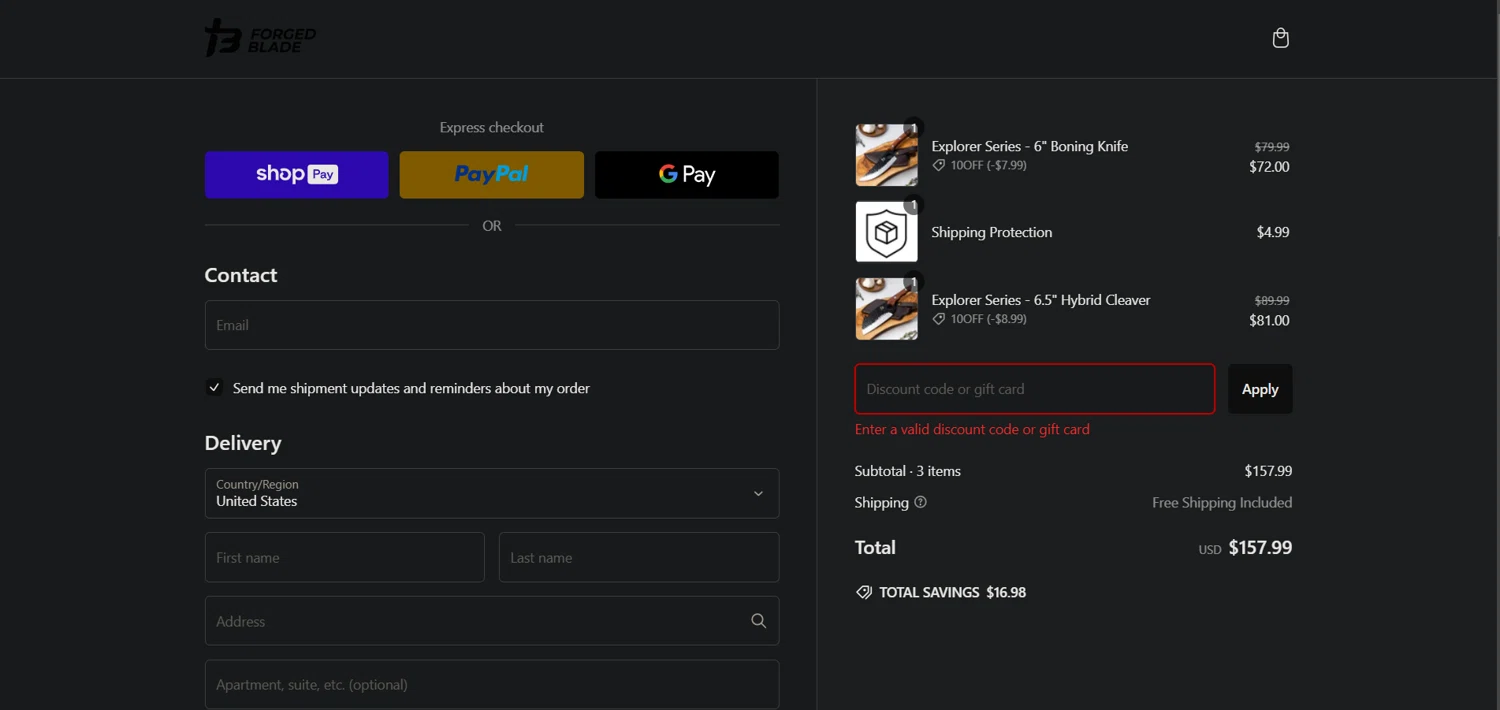This screenshot has height=710, width=1500.
Task: Click the $72.00 price text
Action: coord(1269,167)
